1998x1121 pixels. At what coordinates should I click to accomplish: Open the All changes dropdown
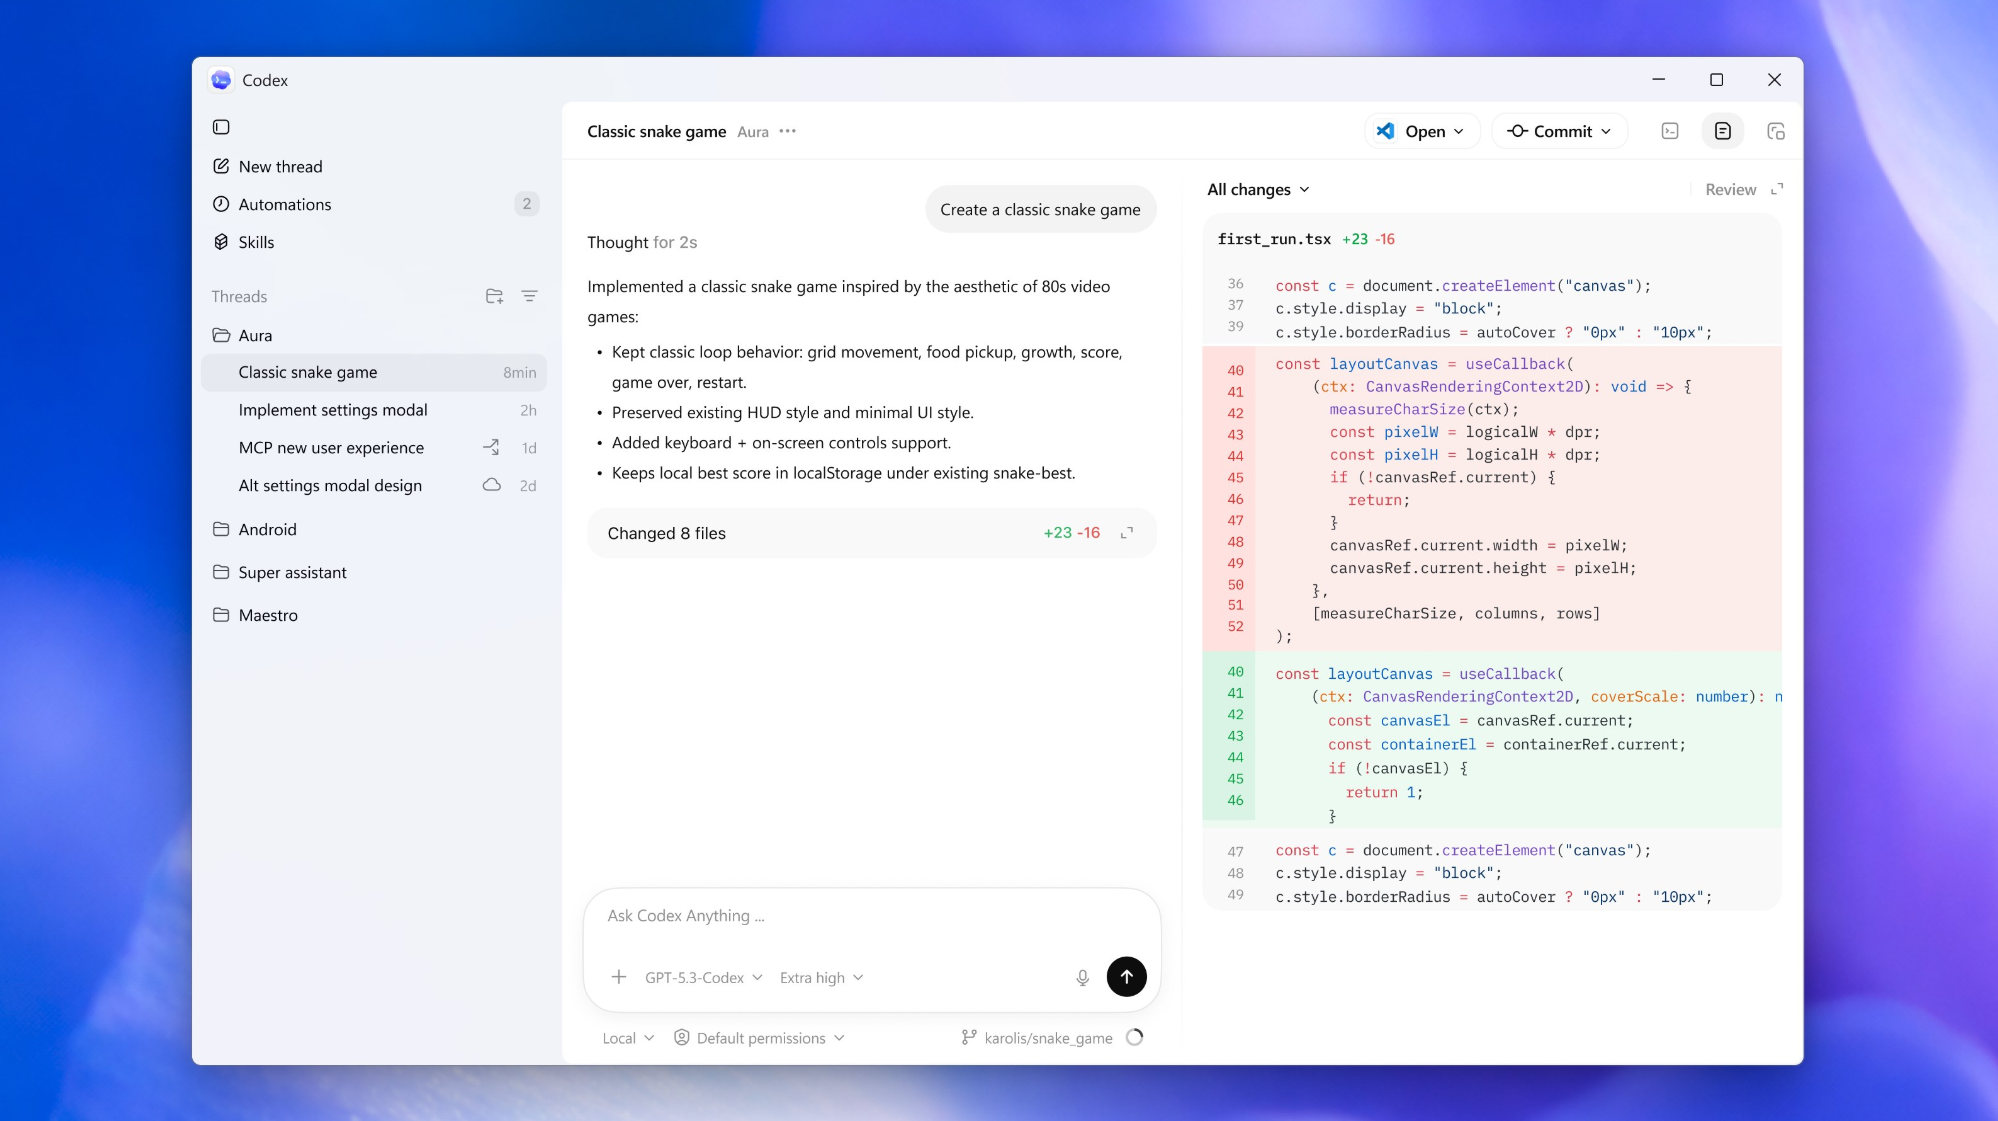1257,189
